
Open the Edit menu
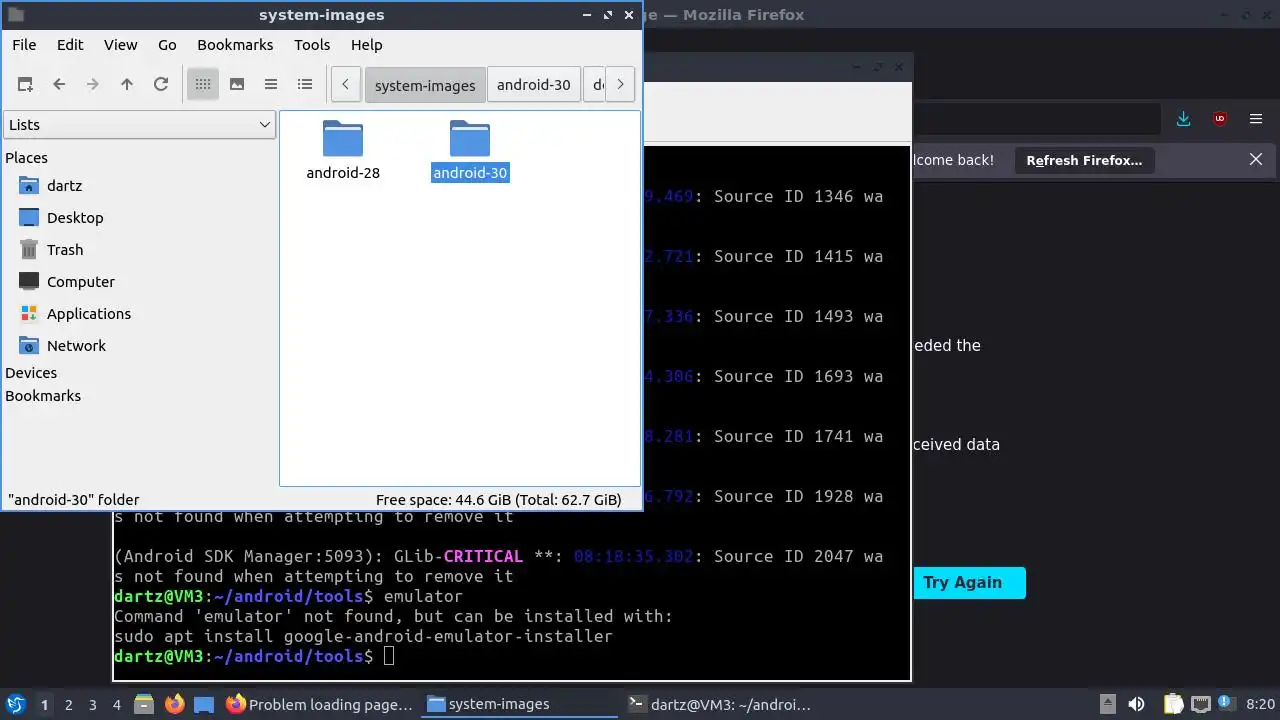[70, 45]
